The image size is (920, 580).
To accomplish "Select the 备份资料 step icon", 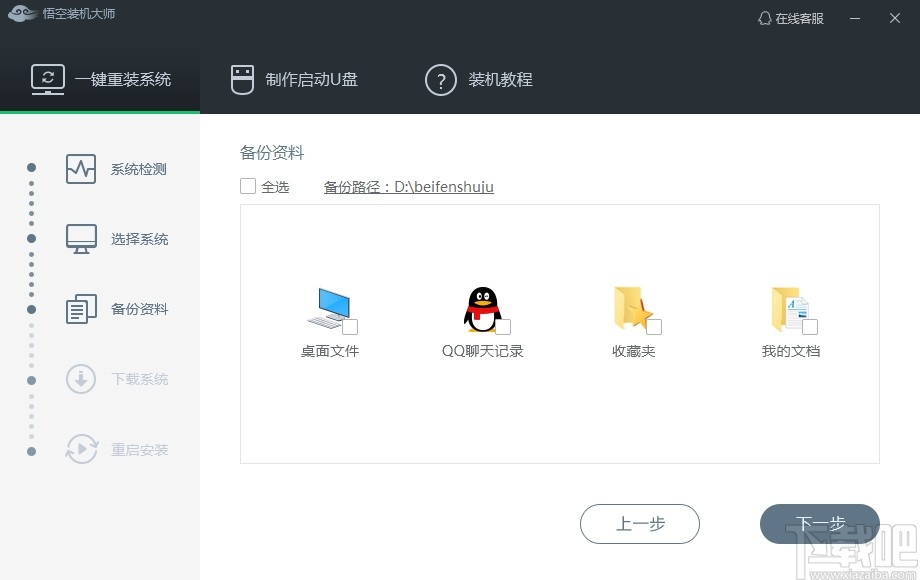I will pos(80,308).
